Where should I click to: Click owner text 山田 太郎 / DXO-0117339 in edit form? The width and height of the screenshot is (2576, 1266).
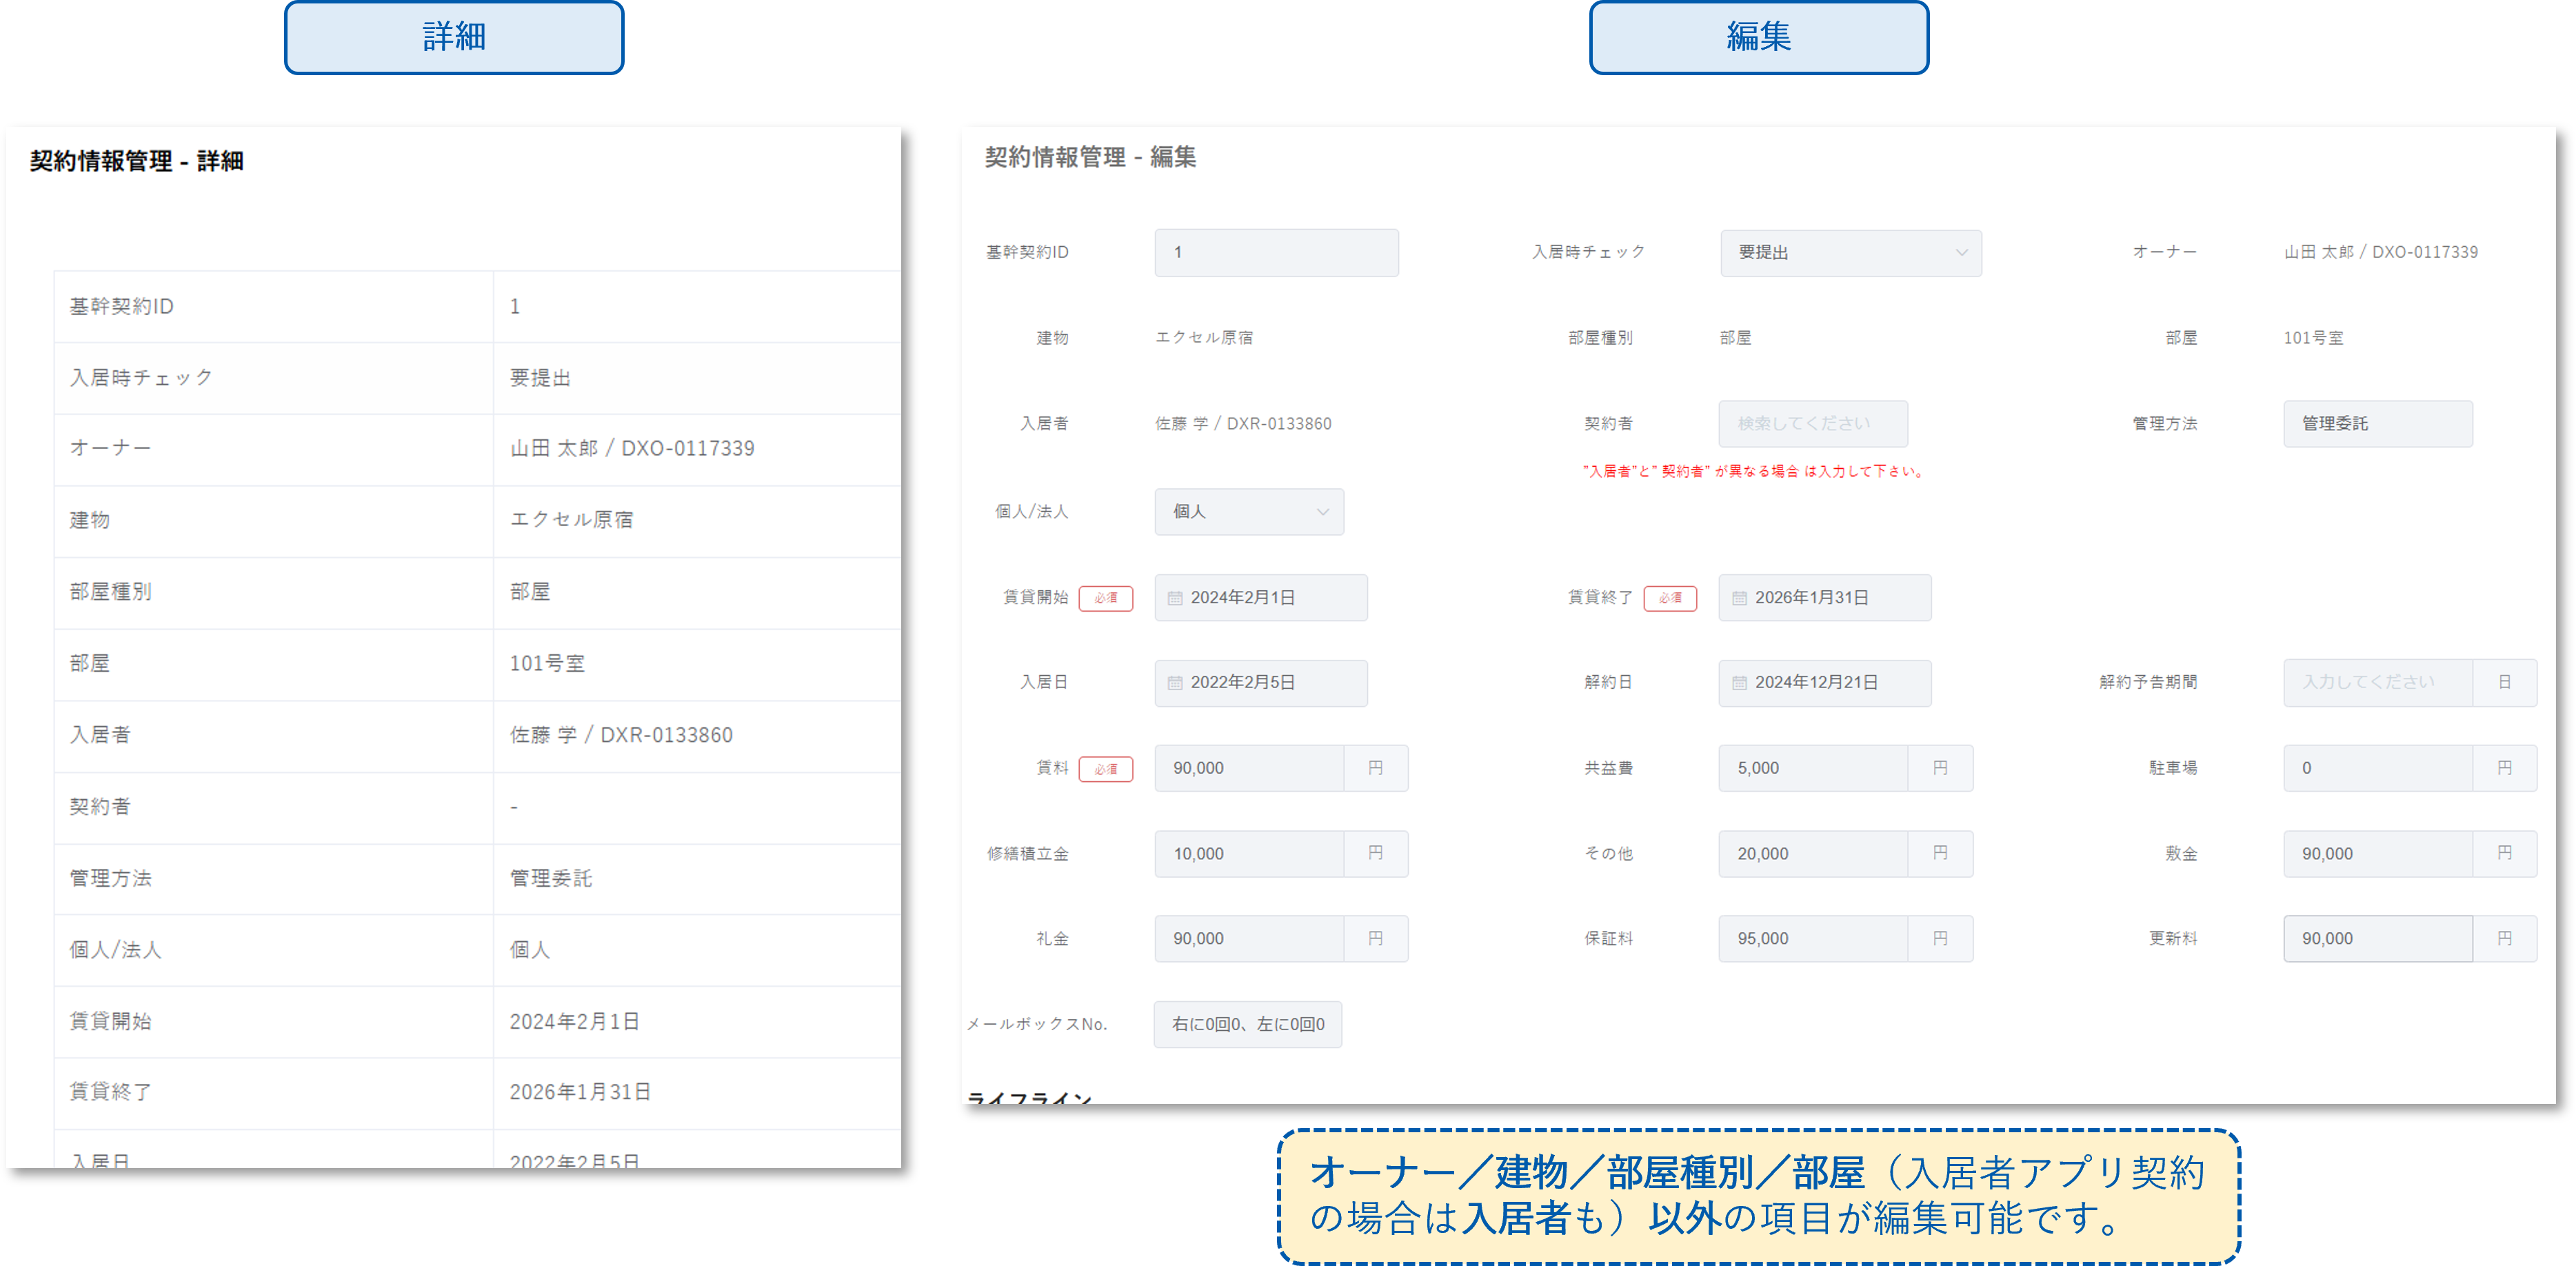pyautogui.click(x=2380, y=252)
